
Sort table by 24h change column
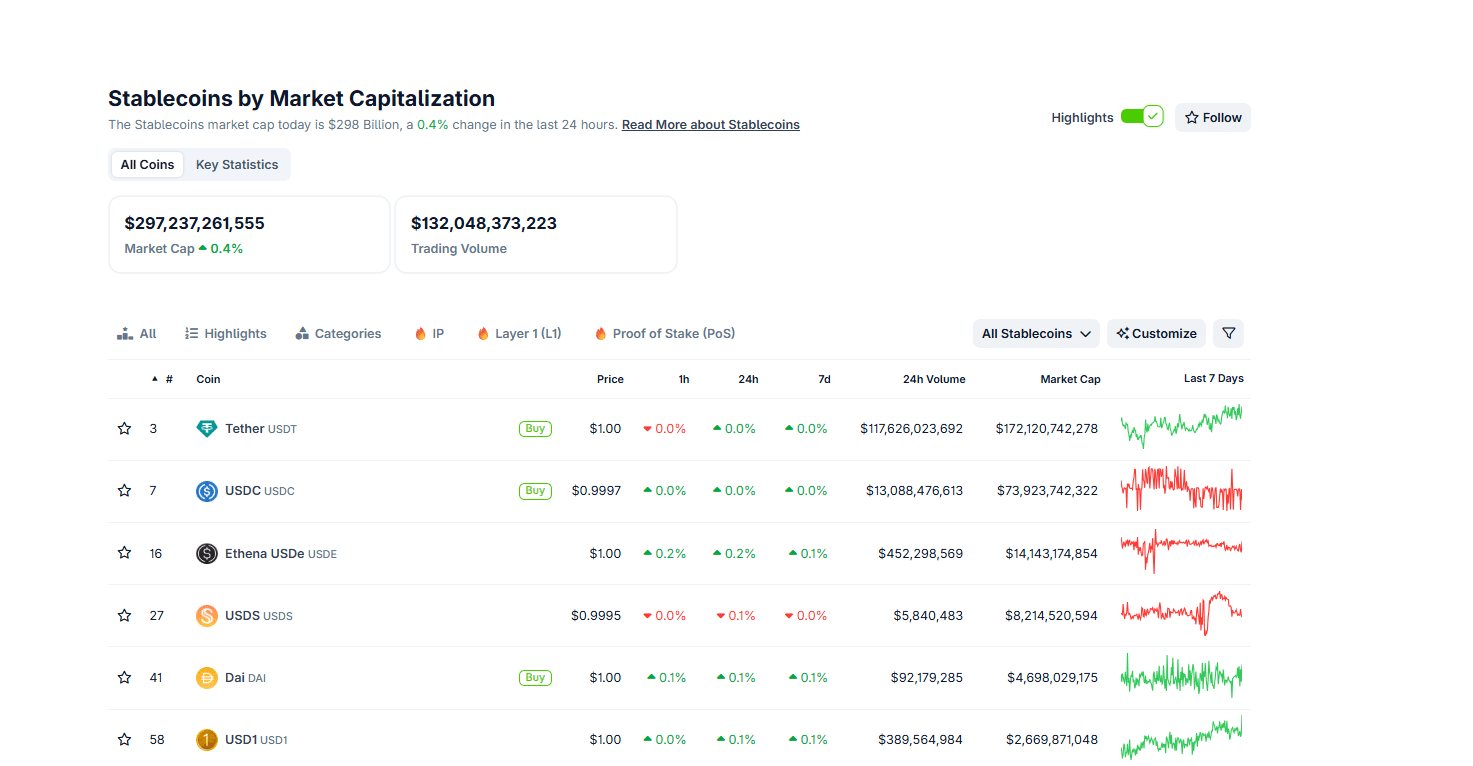[x=748, y=379]
